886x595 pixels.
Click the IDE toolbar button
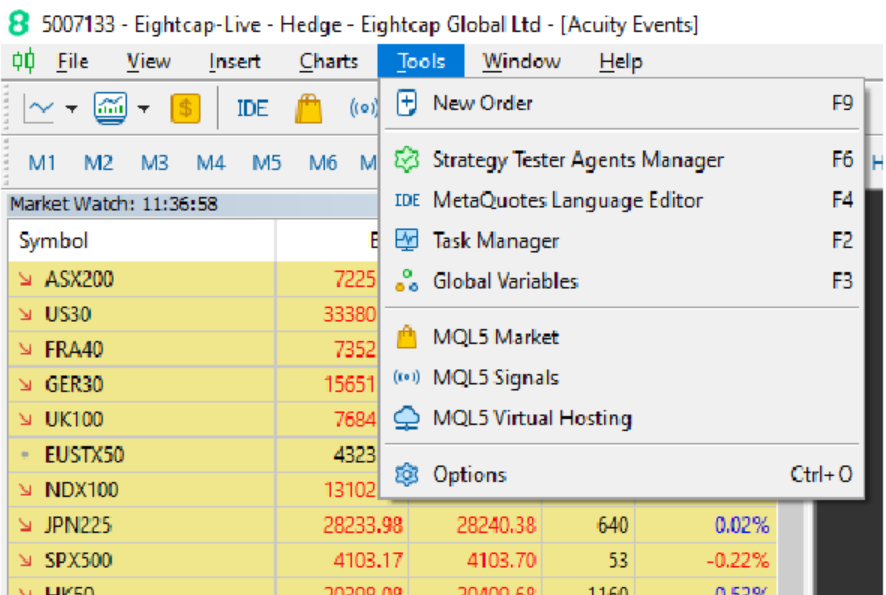[x=252, y=108]
